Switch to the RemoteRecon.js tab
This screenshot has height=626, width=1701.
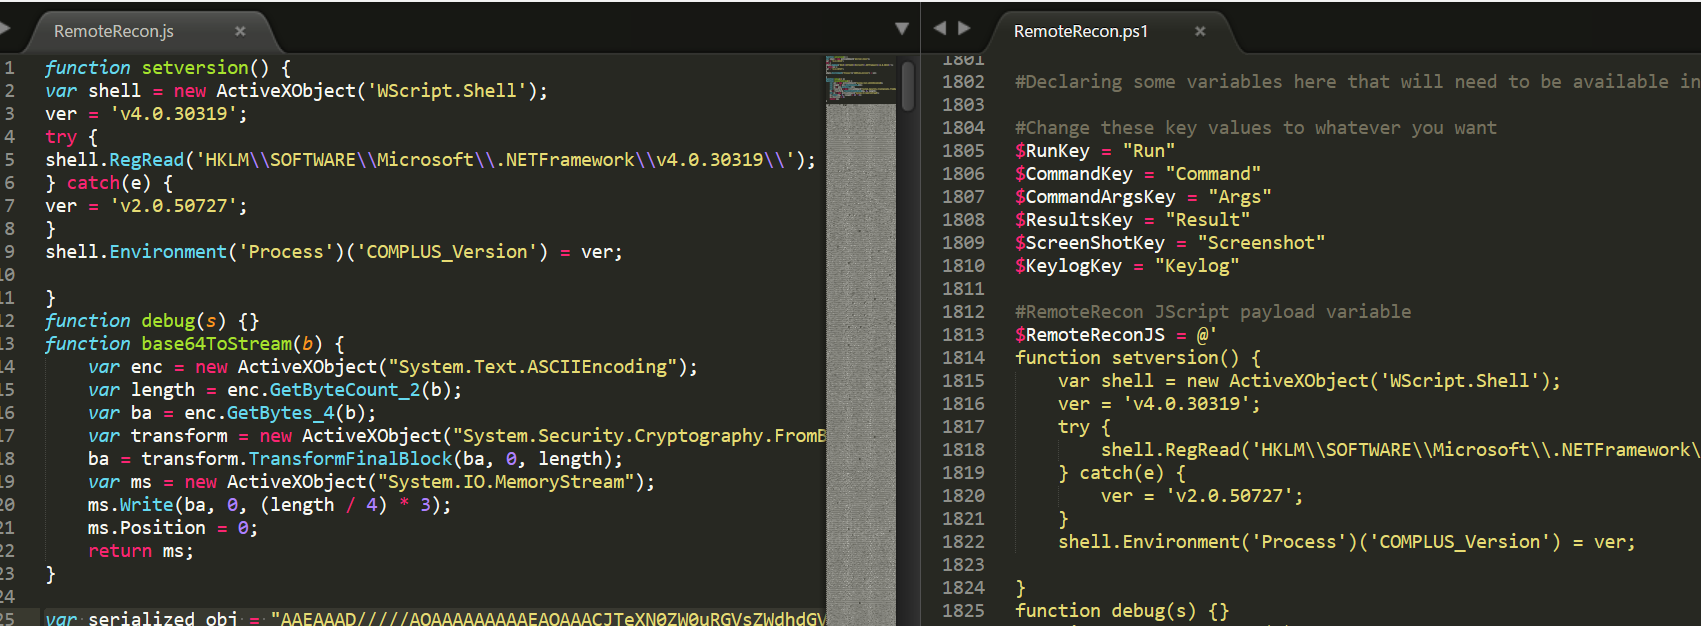(x=114, y=31)
